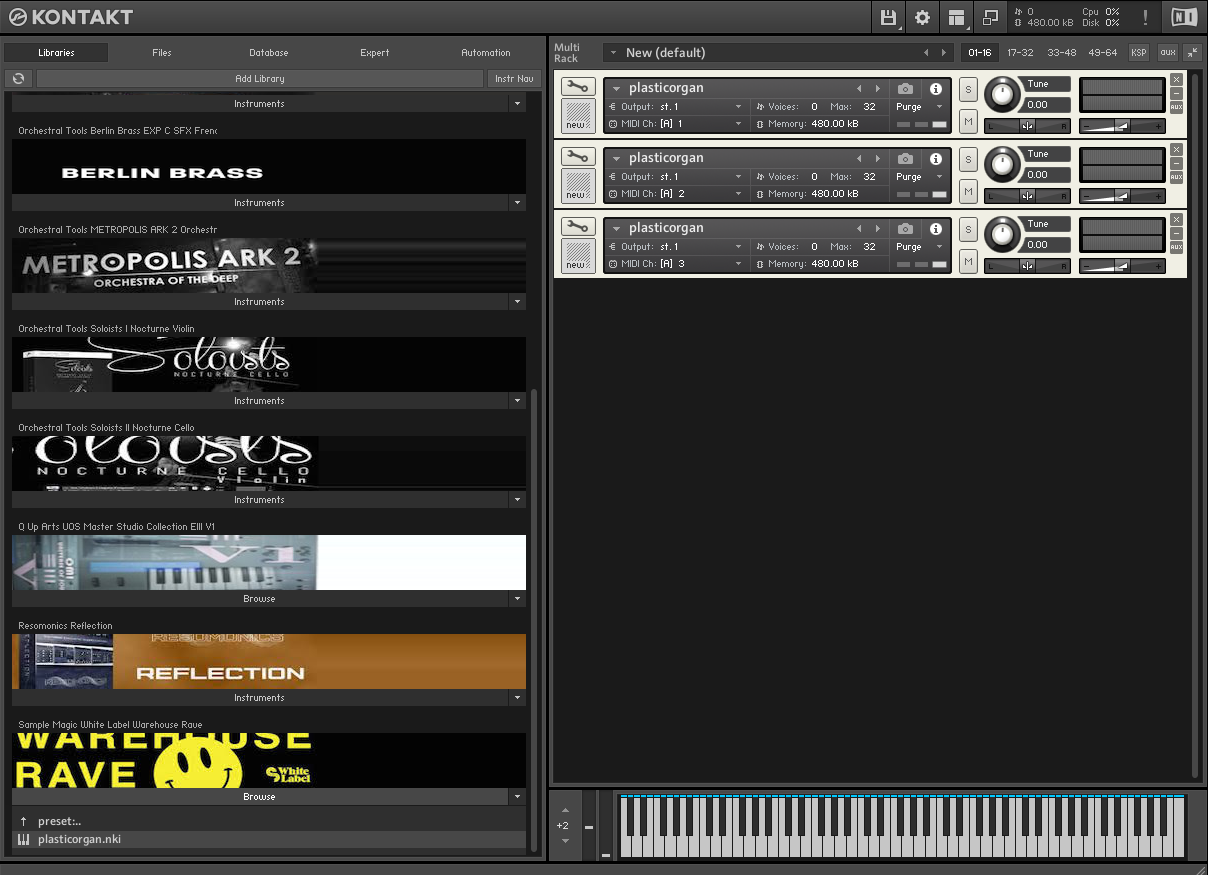1208x875 pixels.
Task: Switch to the Expert tab
Action: 375,53
